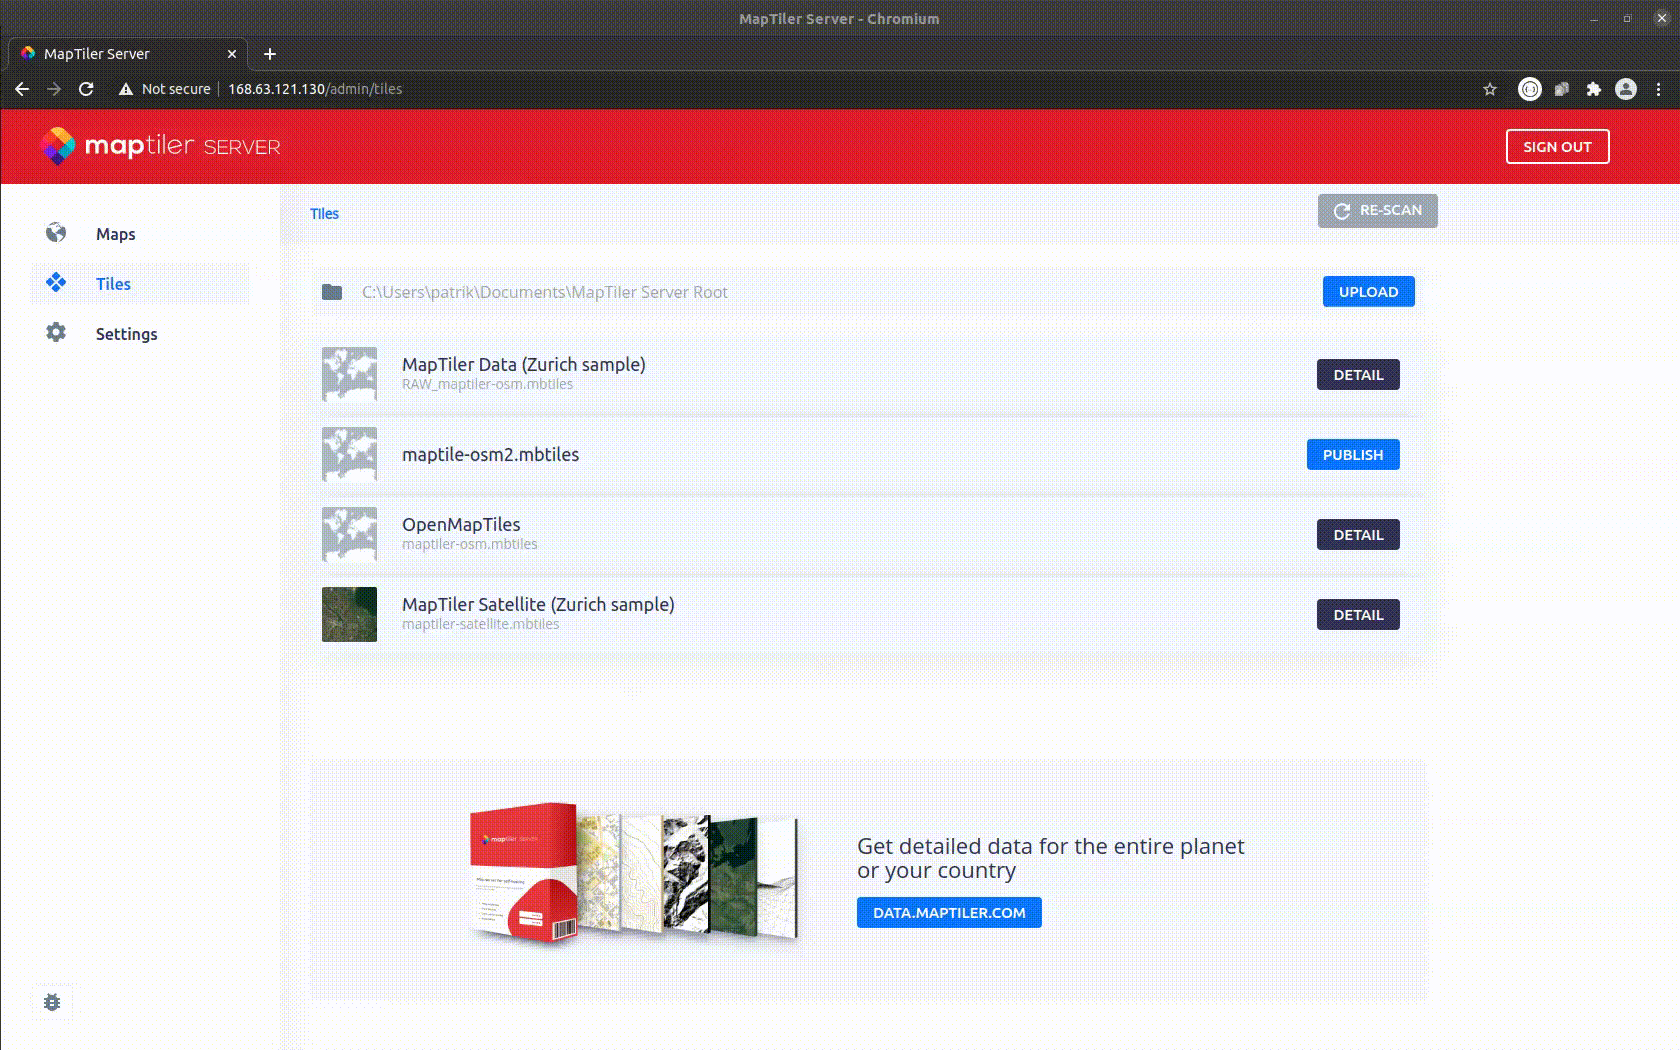Bookmark page with star icon
Image resolution: width=1680 pixels, height=1050 pixels.
(1490, 89)
